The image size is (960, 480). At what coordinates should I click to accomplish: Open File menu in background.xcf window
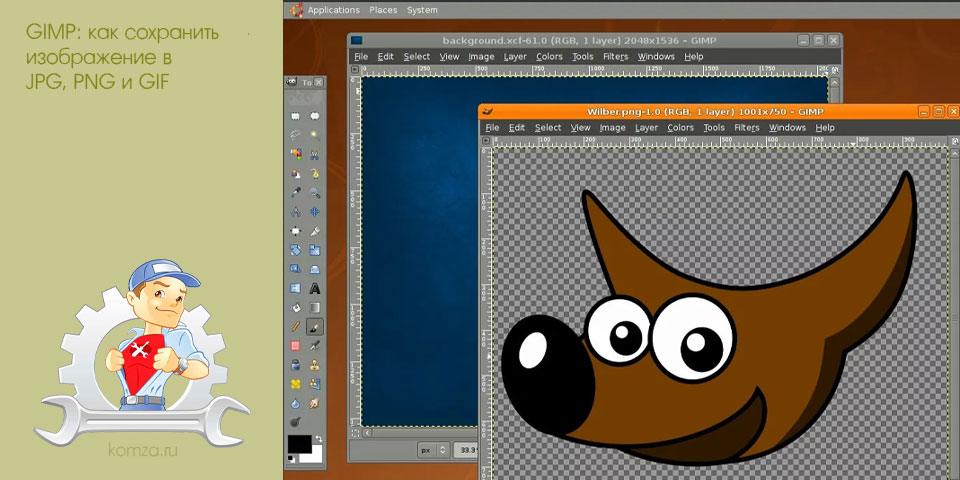click(361, 56)
